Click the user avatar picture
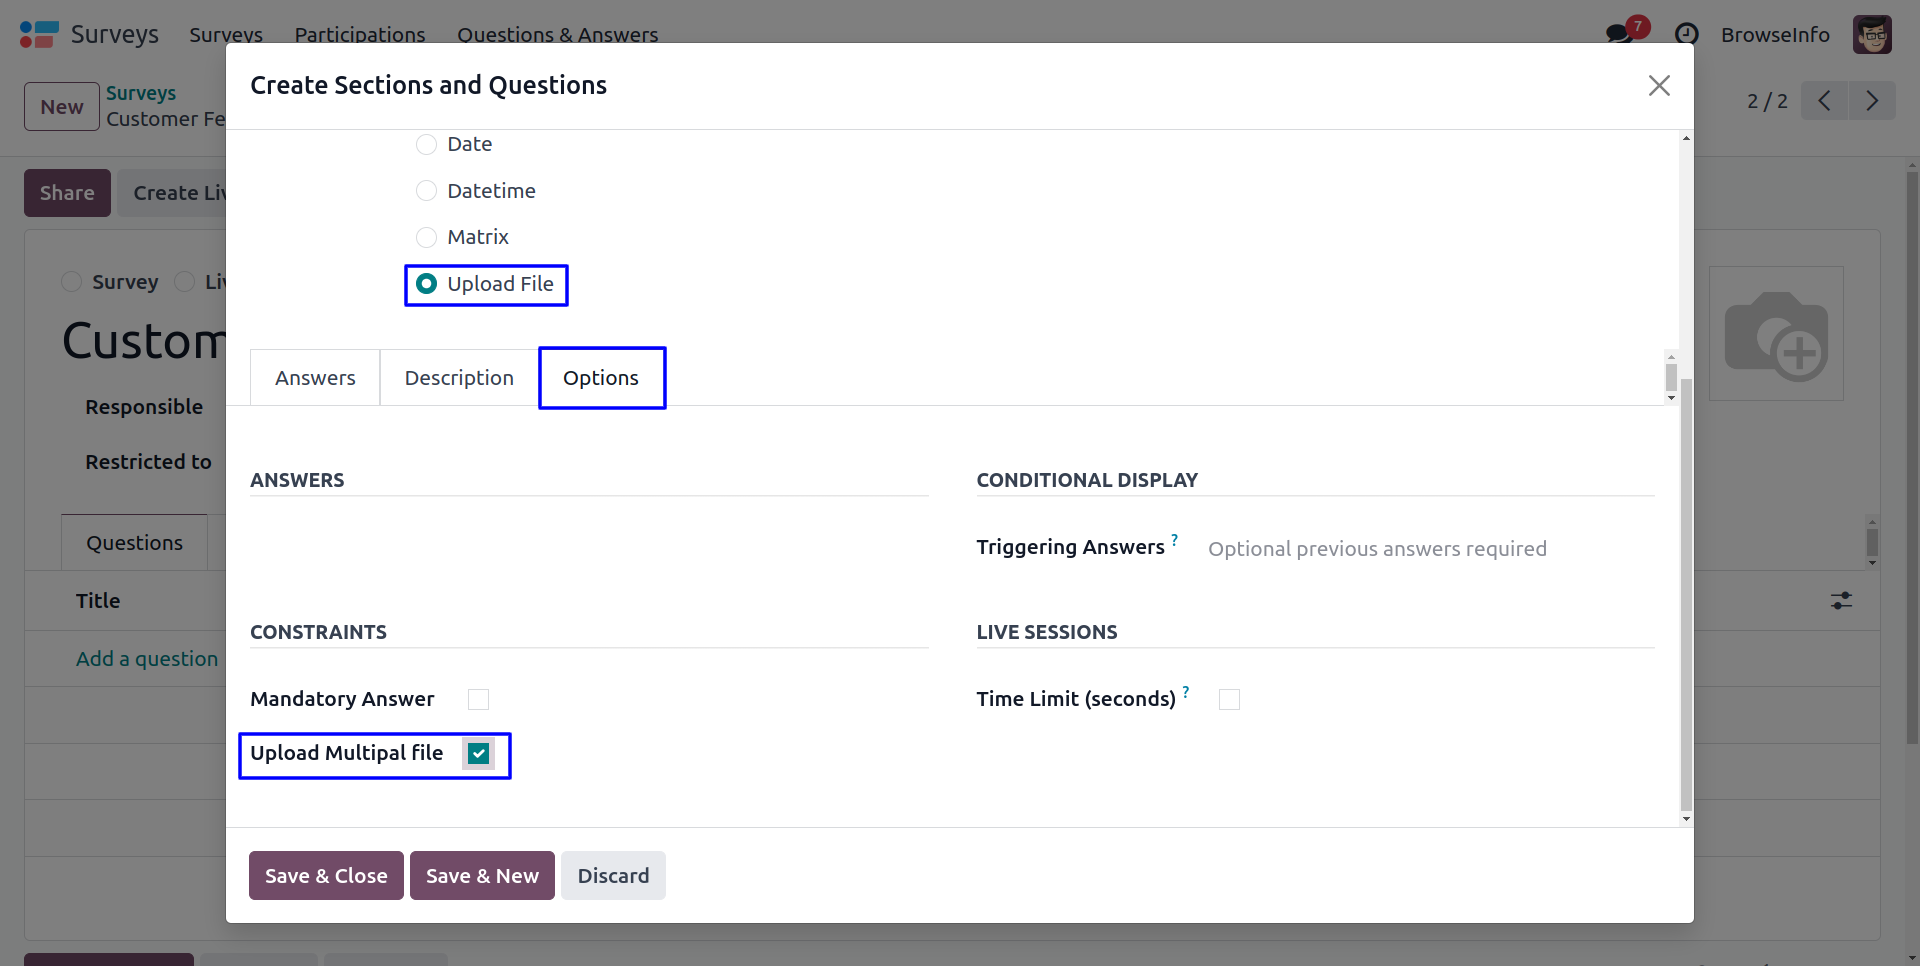 point(1872,35)
